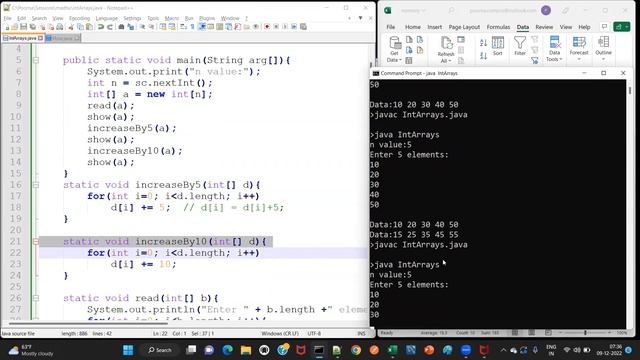This screenshot has width=640, height=360.
Task: Start macro recording with the red record icon
Action: (267, 27)
